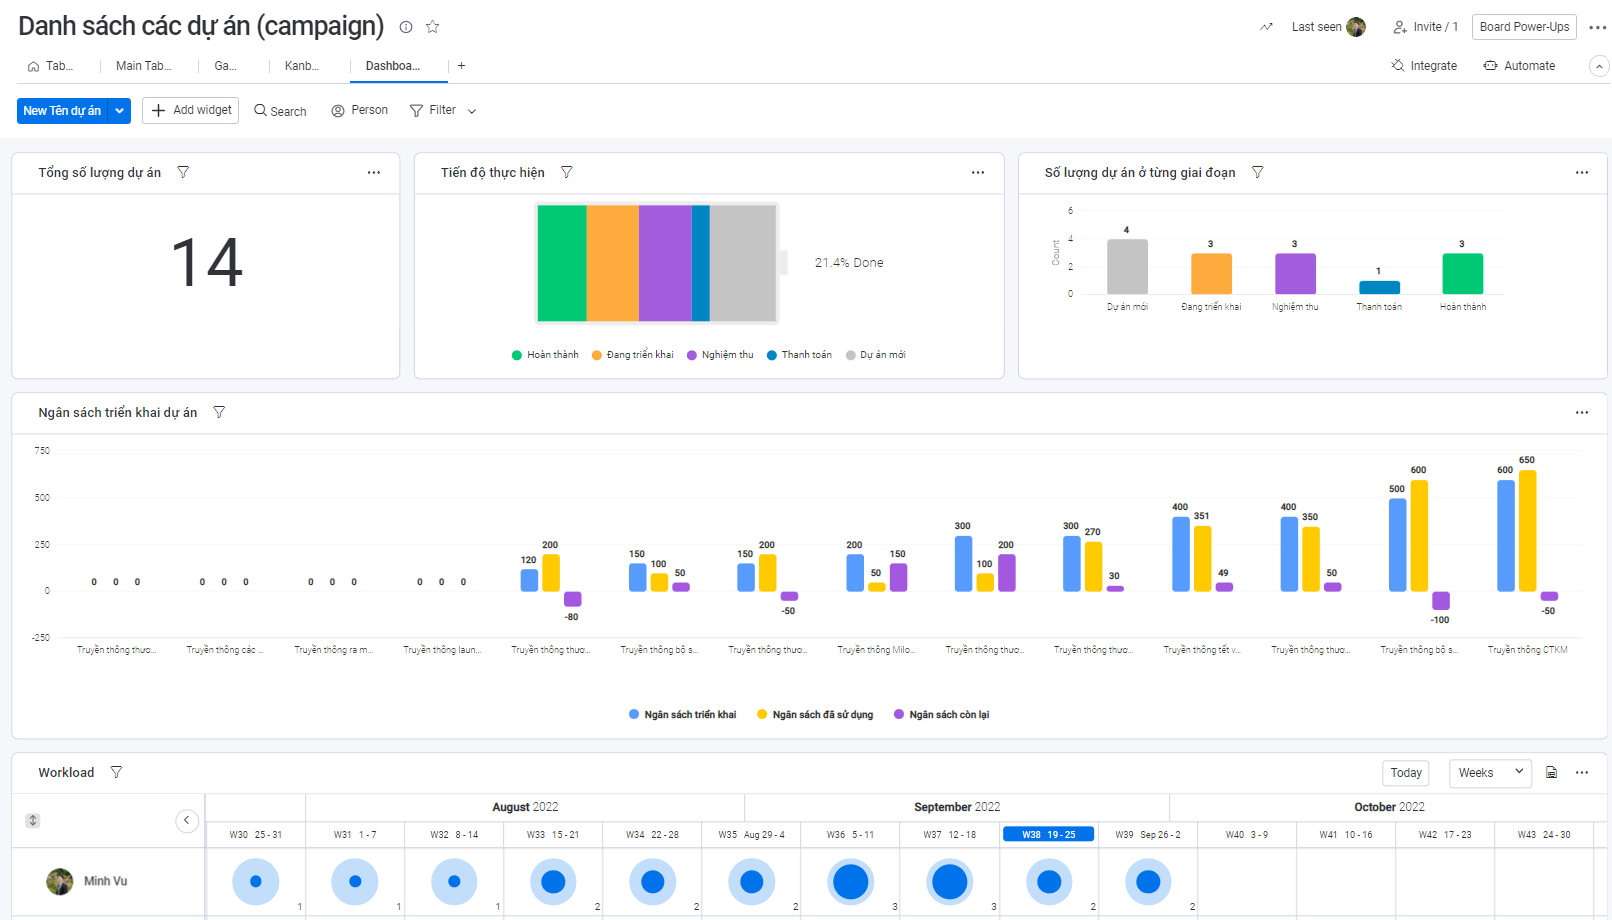This screenshot has width=1612, height=920.
Task: Expand the New Tên dự án dropdown arrow
Action: [x=120, y=111]
